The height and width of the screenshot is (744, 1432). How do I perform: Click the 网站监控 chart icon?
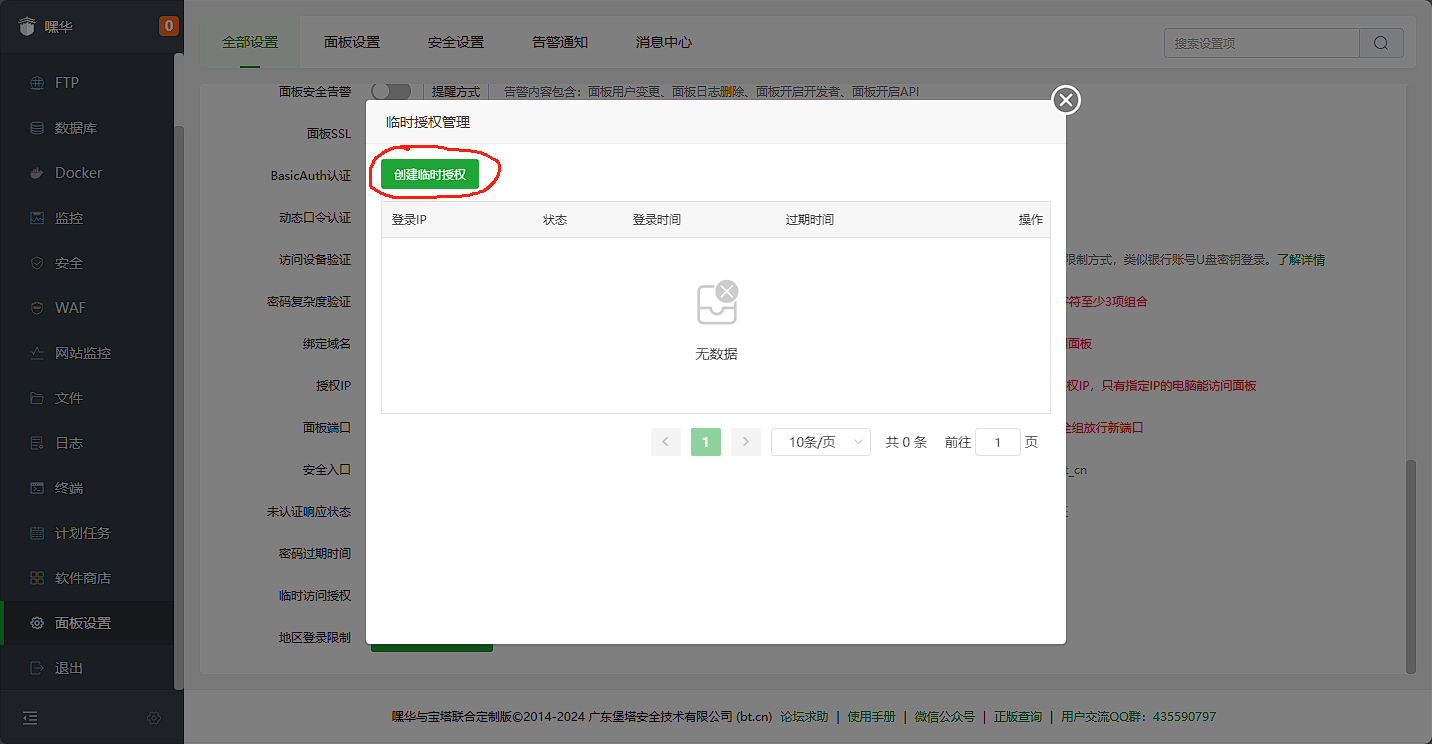[37, 353]
